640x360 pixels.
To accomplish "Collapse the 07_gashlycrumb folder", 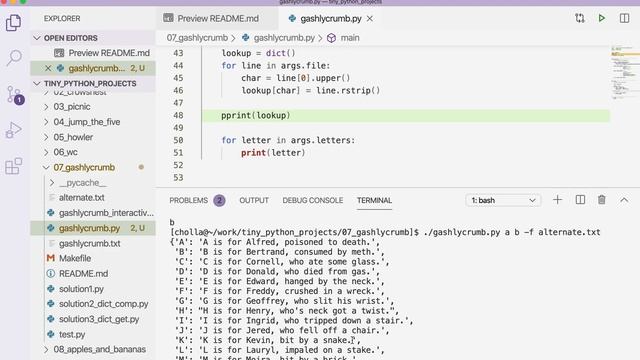I will (x=46, y=167).
